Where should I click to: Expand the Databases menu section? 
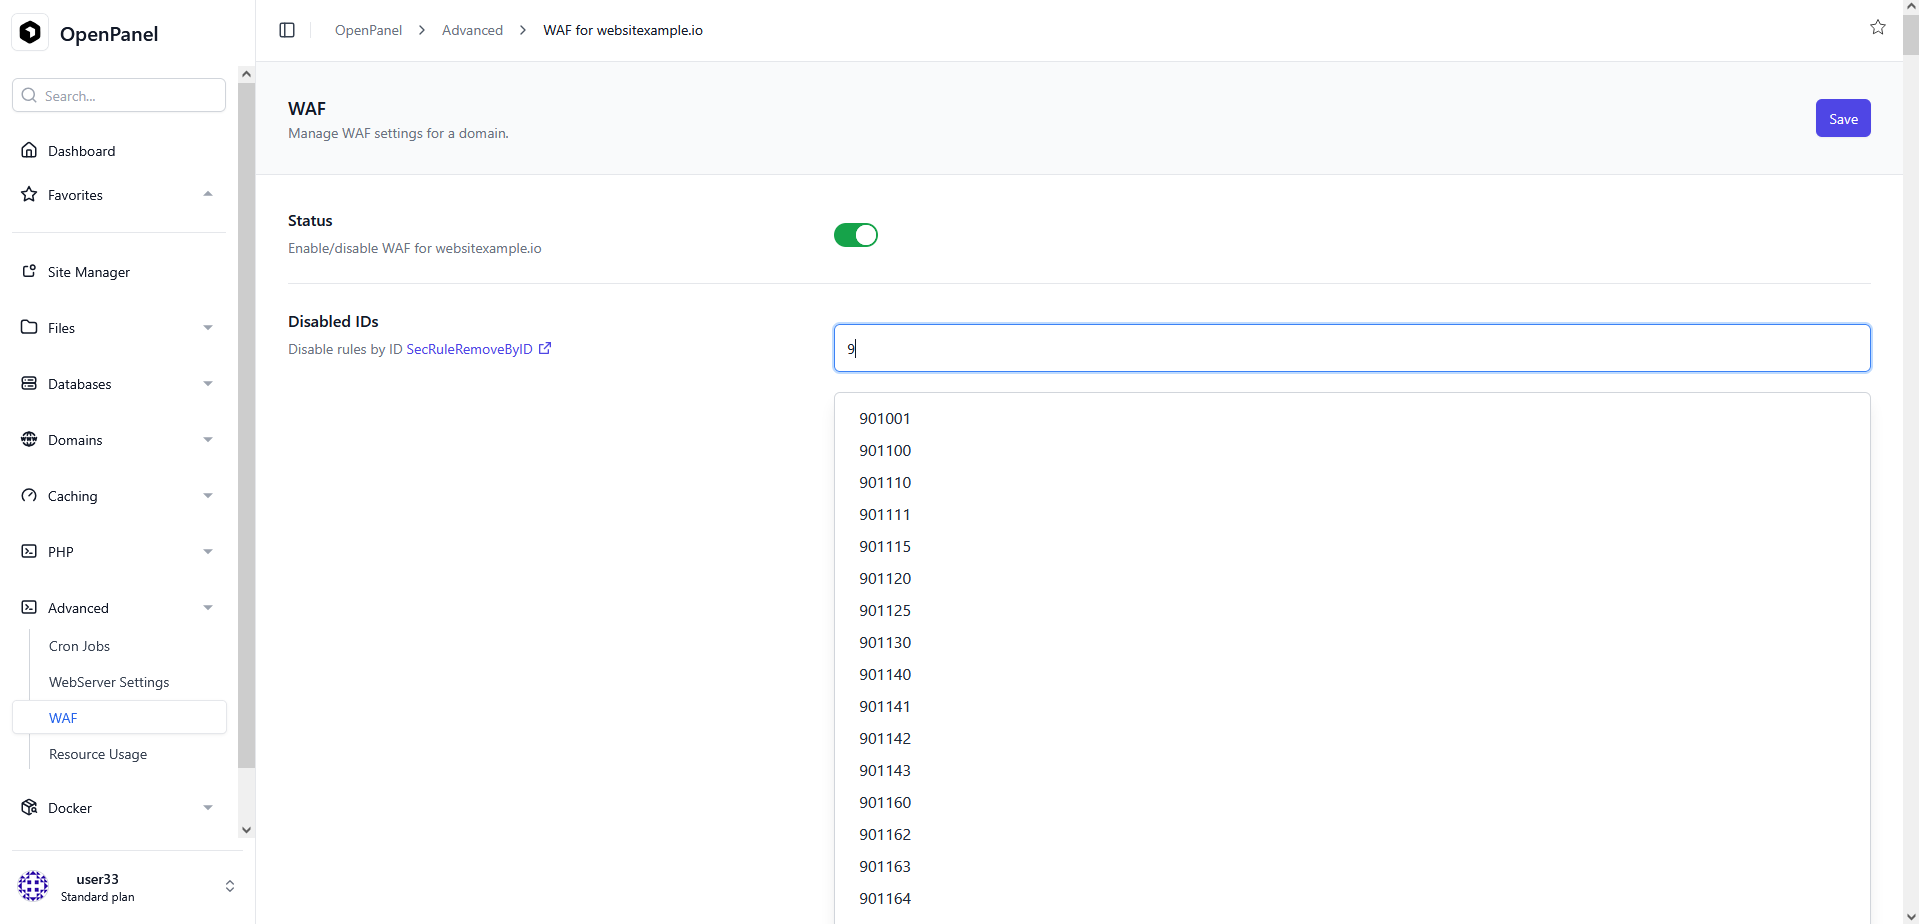coord(207,384)
